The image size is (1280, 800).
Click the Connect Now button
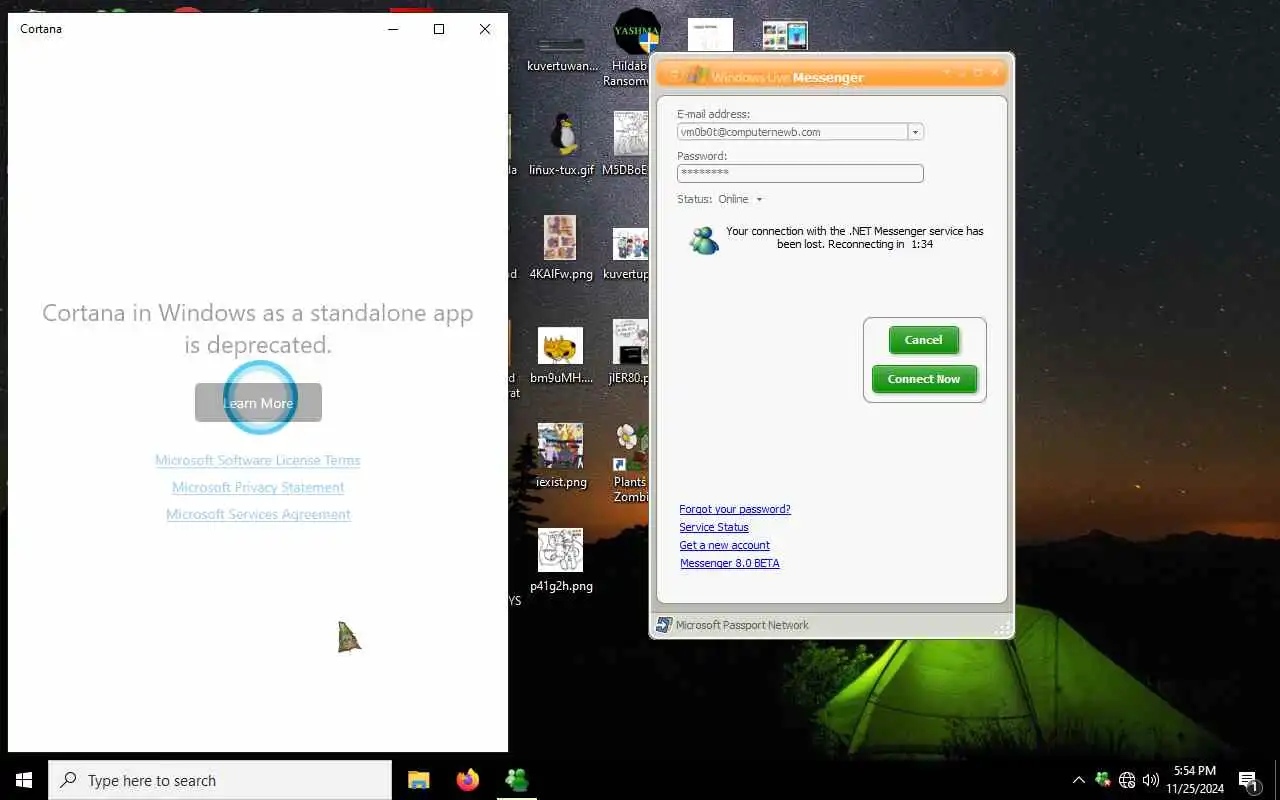(923, 379)
